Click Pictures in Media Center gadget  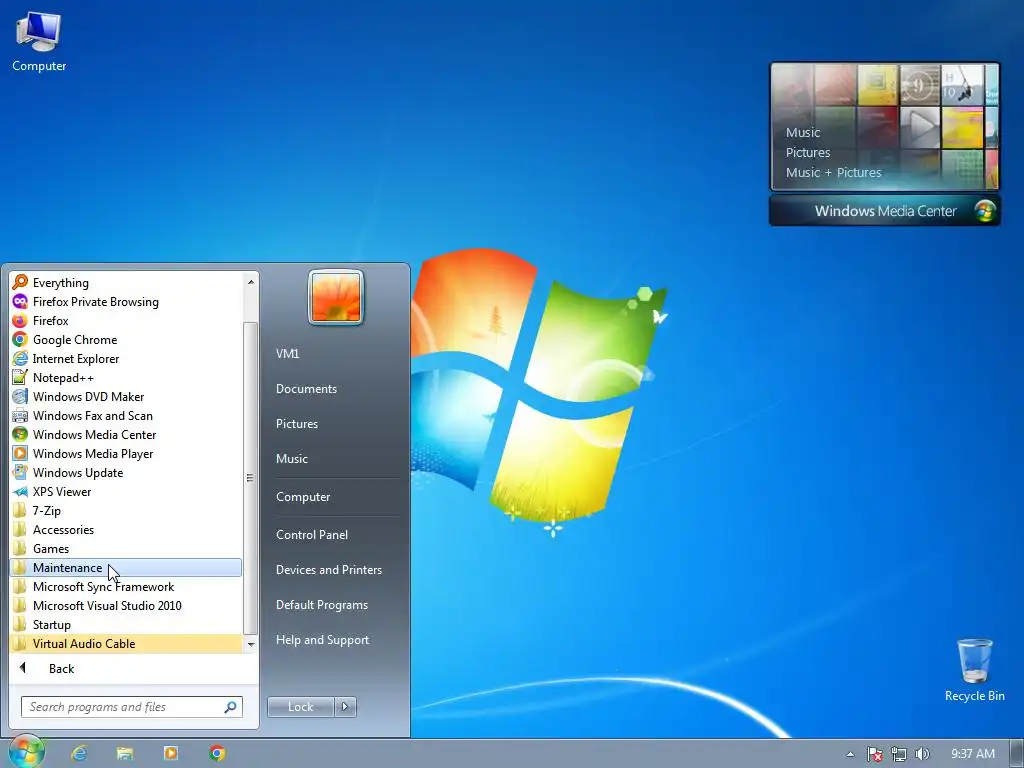click(x=808, y=153)
